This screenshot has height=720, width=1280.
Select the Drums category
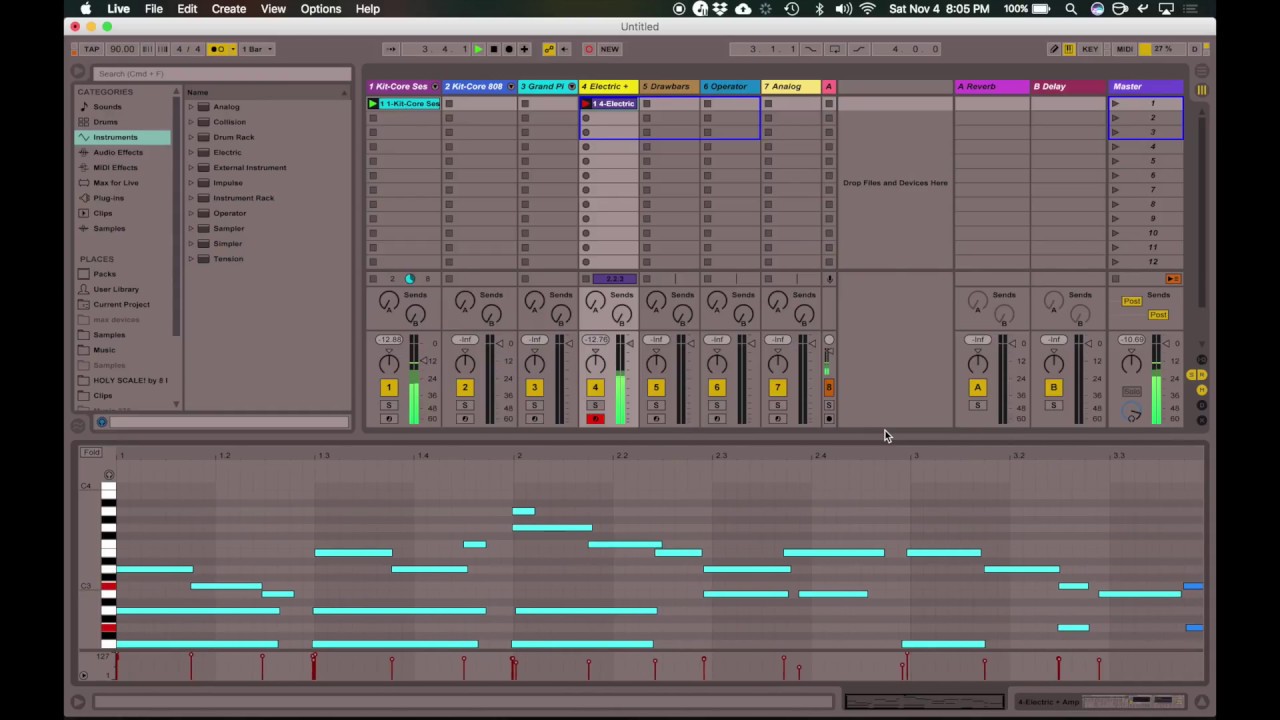105,122
